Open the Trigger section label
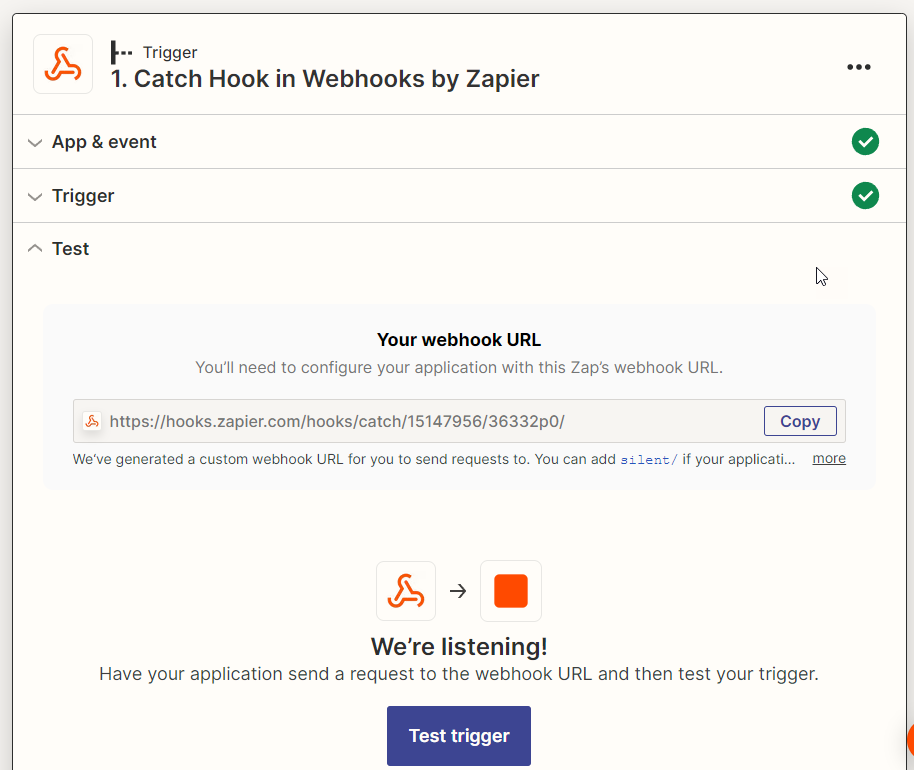 [x=83, y=196]
